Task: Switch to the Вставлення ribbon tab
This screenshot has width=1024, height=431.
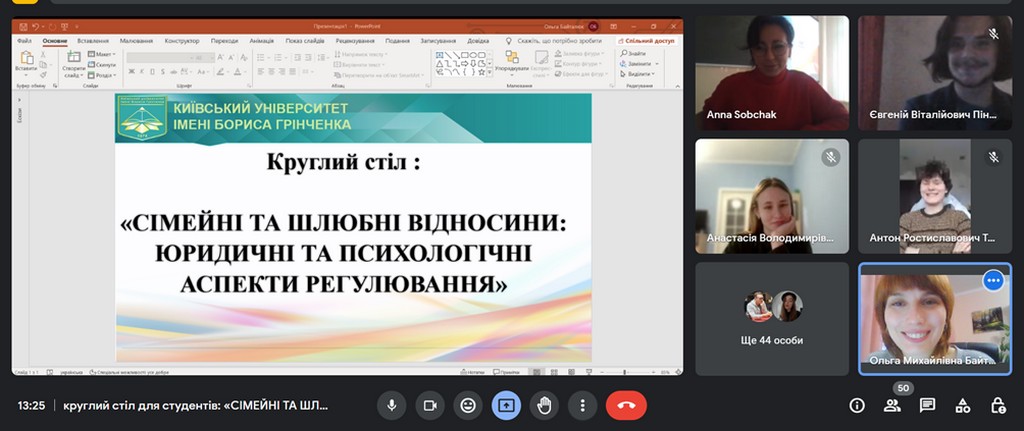Action: tap(92, 41)
